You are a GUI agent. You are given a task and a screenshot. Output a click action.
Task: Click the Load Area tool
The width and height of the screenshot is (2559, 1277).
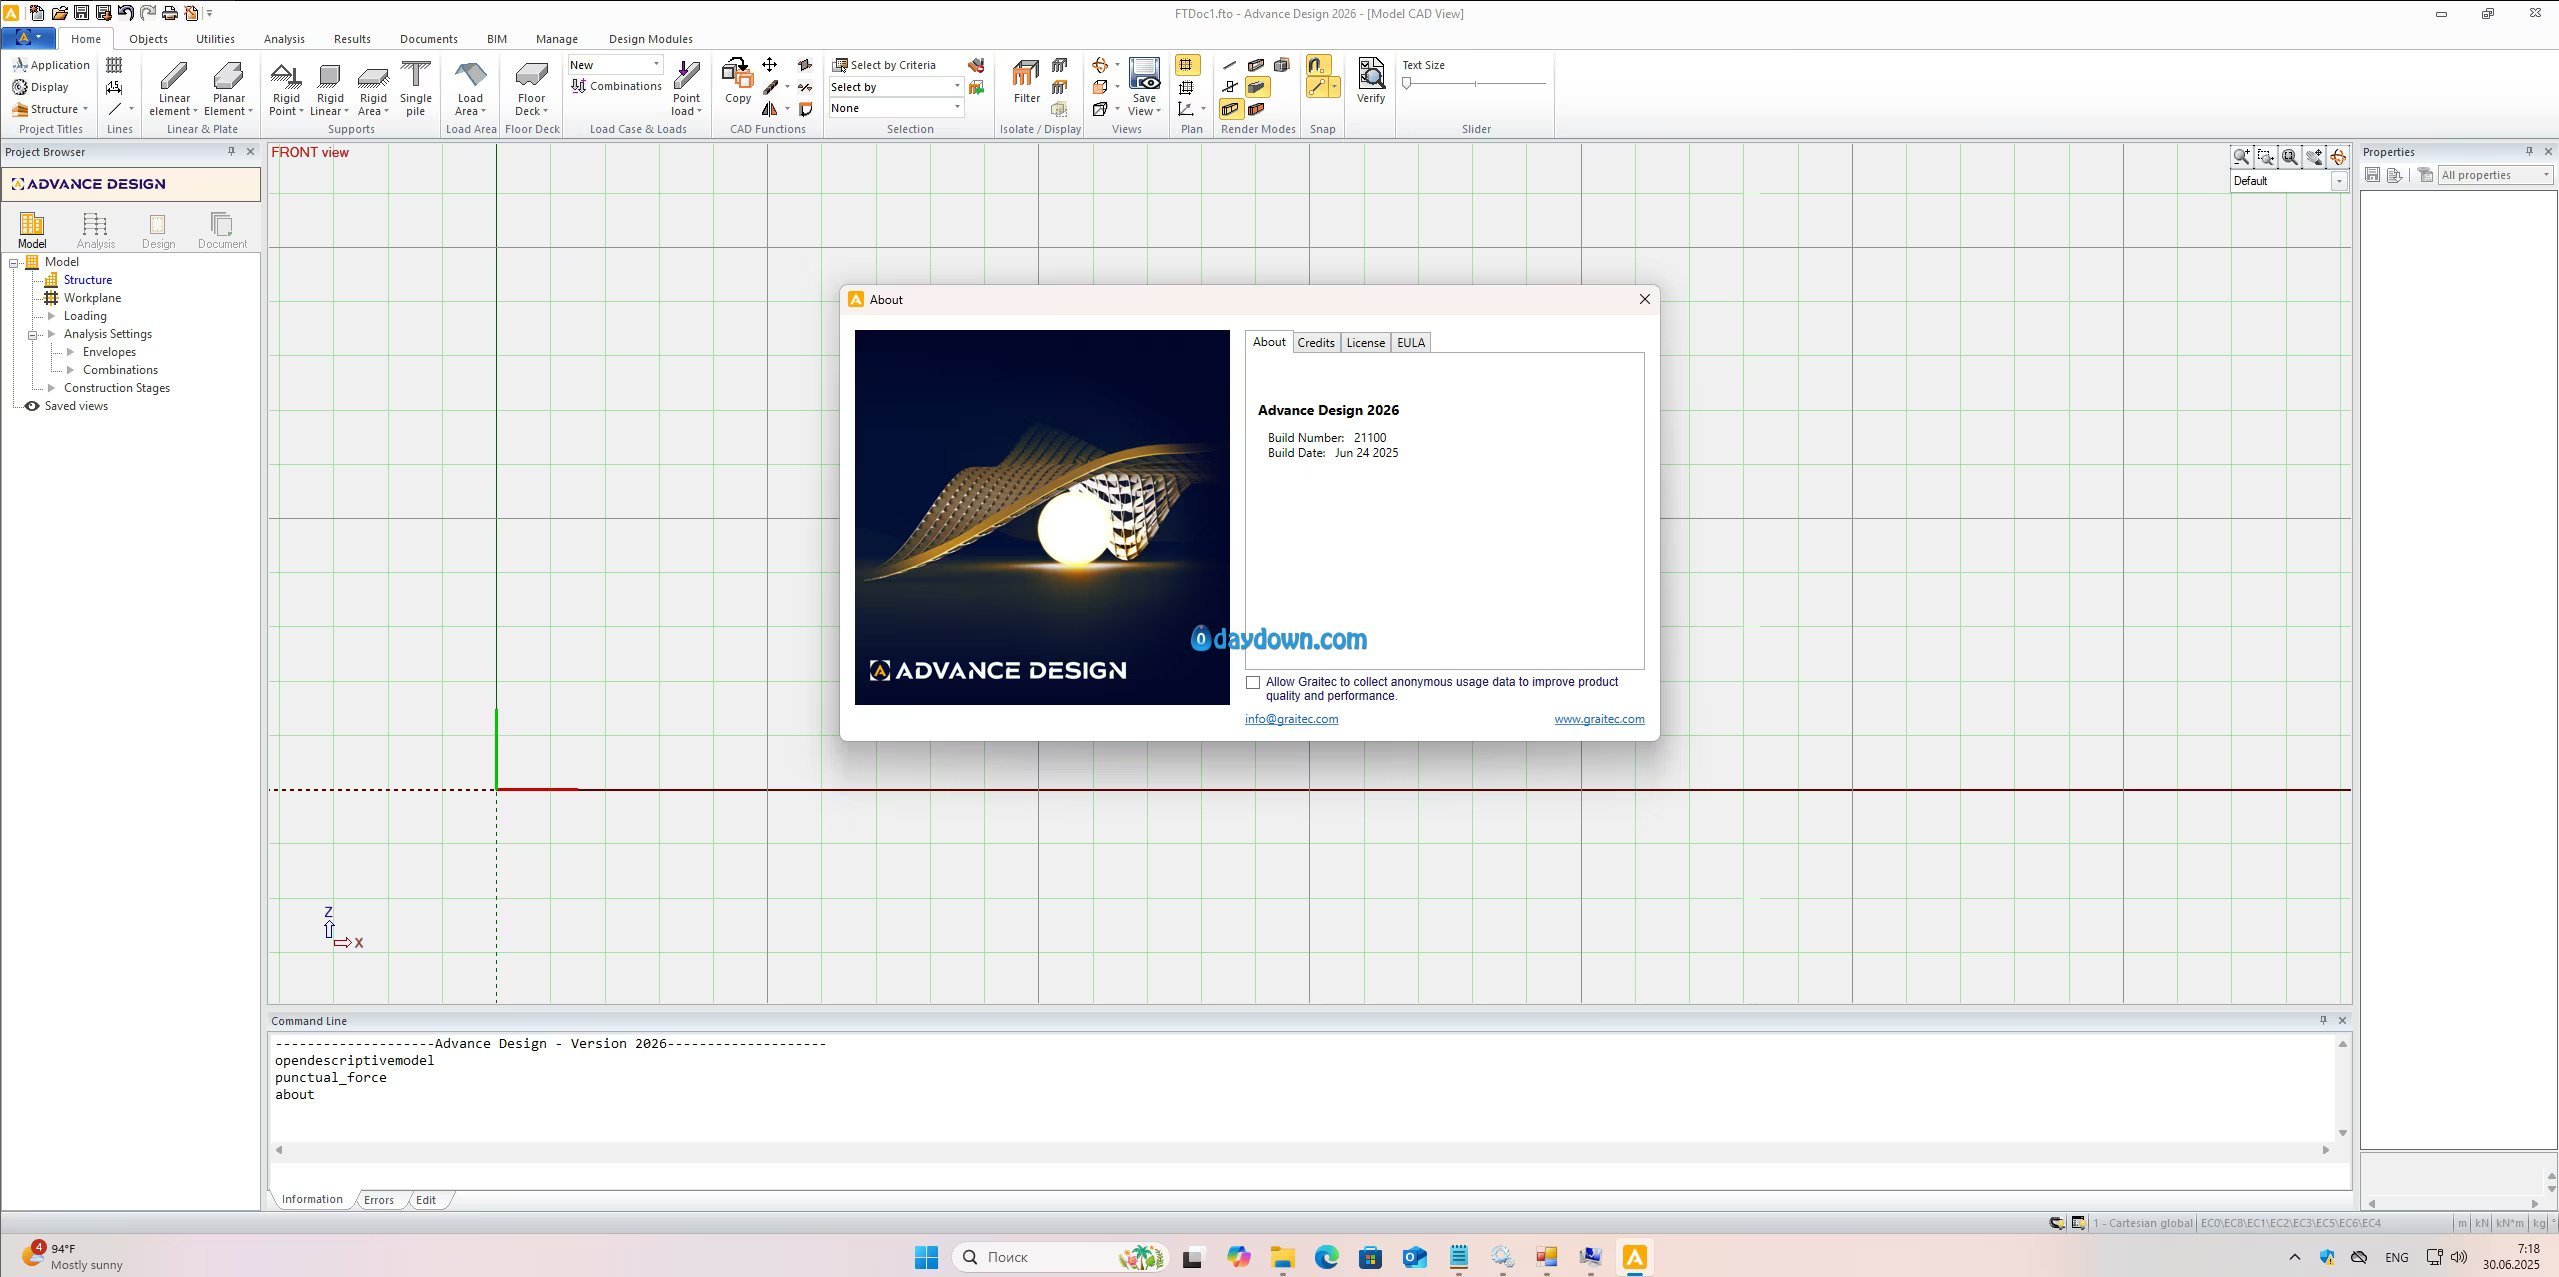click(470, 88)
